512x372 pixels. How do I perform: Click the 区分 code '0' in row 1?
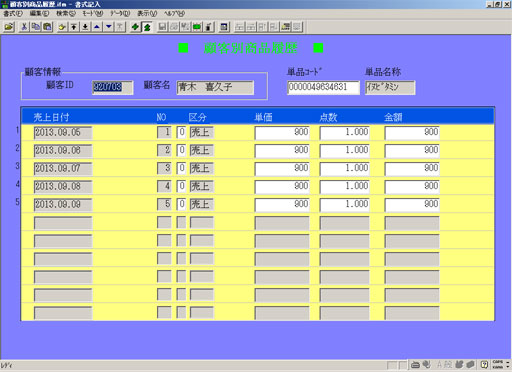click(x=181, y=132)
